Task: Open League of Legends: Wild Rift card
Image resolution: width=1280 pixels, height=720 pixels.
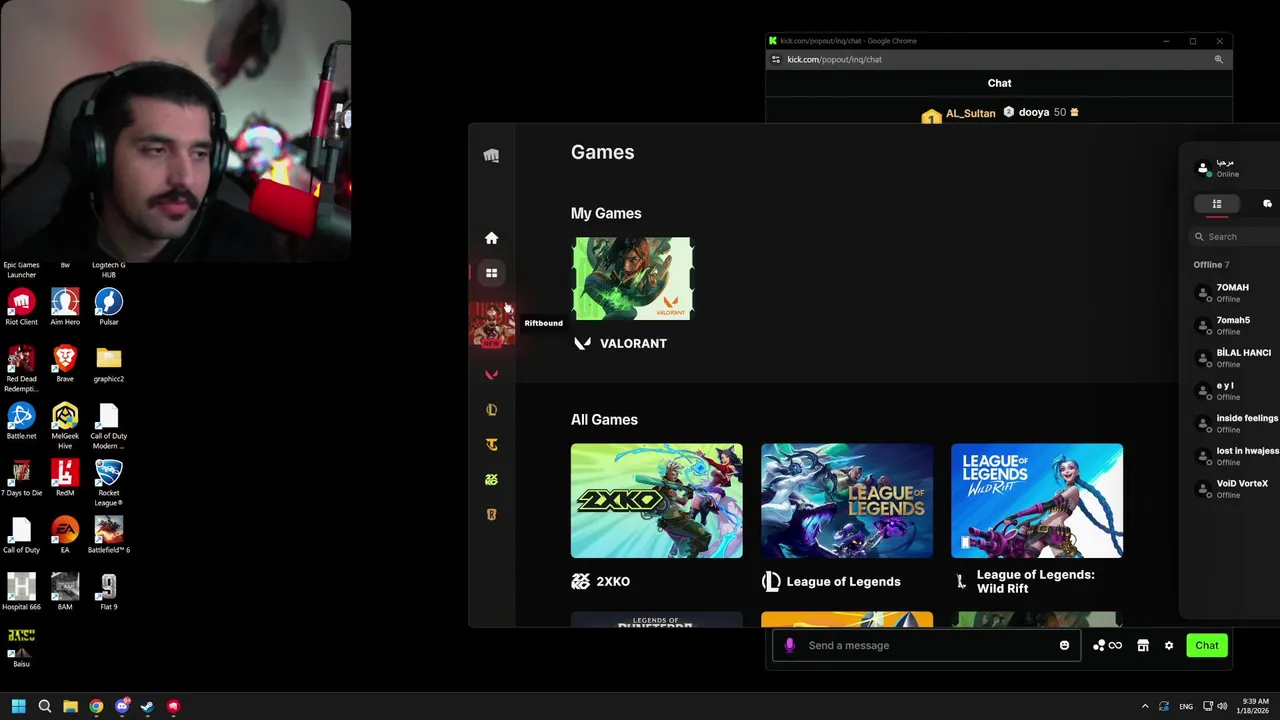Action: click(x=1037, y=501)
